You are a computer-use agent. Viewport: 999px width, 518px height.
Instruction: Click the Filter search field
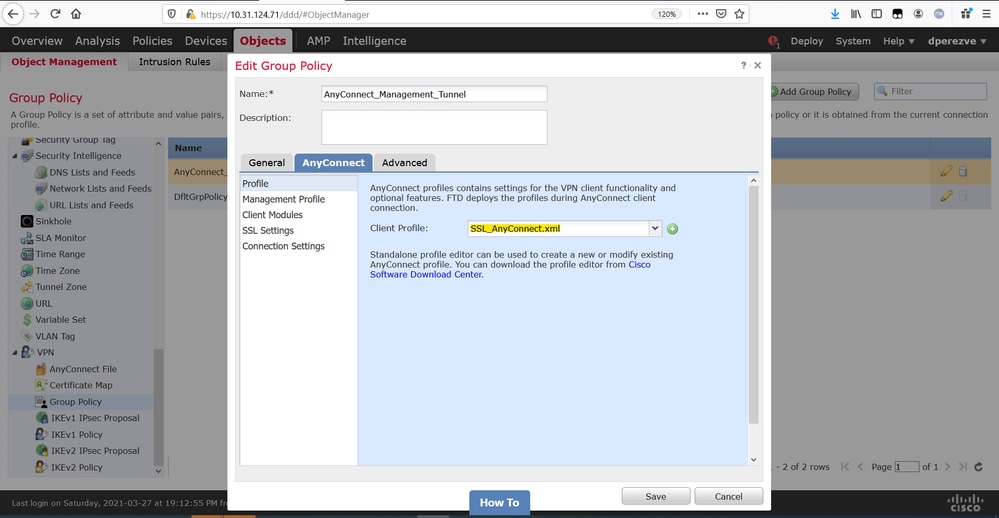click(930, 91)
